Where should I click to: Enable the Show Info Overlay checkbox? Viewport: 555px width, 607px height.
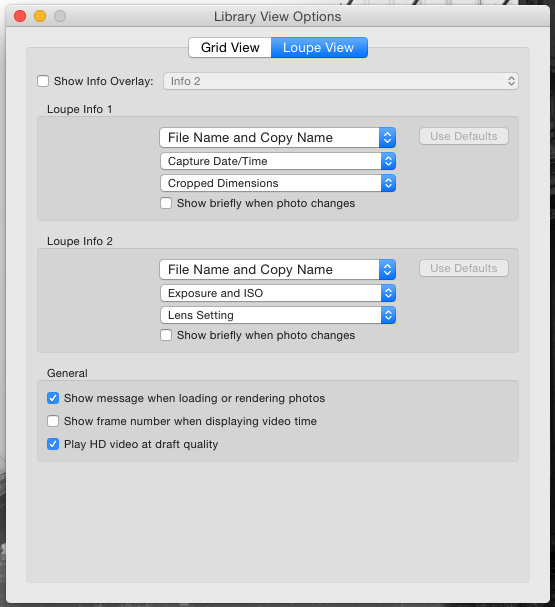(x=43, y=81)
